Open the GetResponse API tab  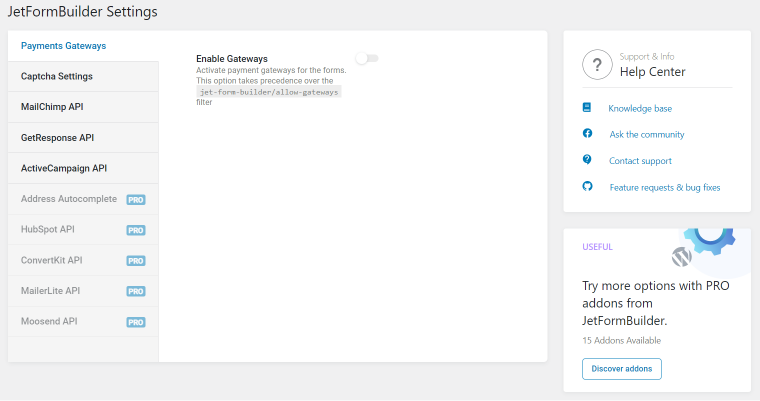click(83, 138)
